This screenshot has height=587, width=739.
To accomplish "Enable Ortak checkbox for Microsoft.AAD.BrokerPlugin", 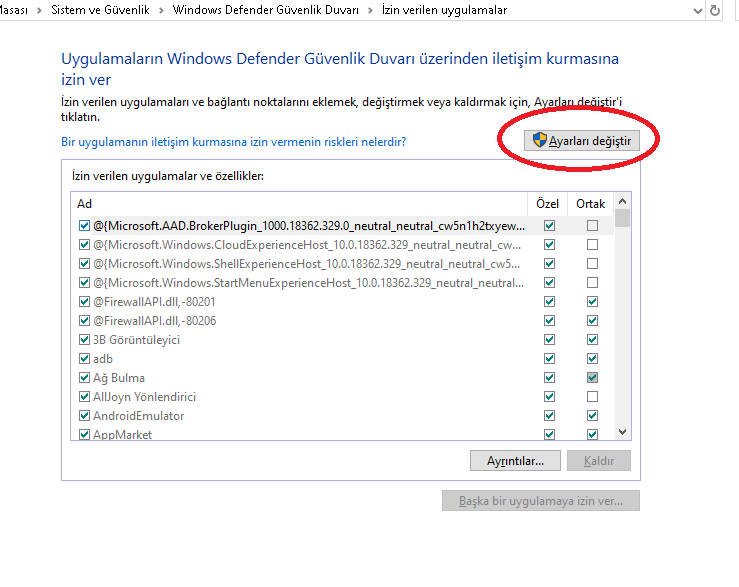I will [592, 225].
